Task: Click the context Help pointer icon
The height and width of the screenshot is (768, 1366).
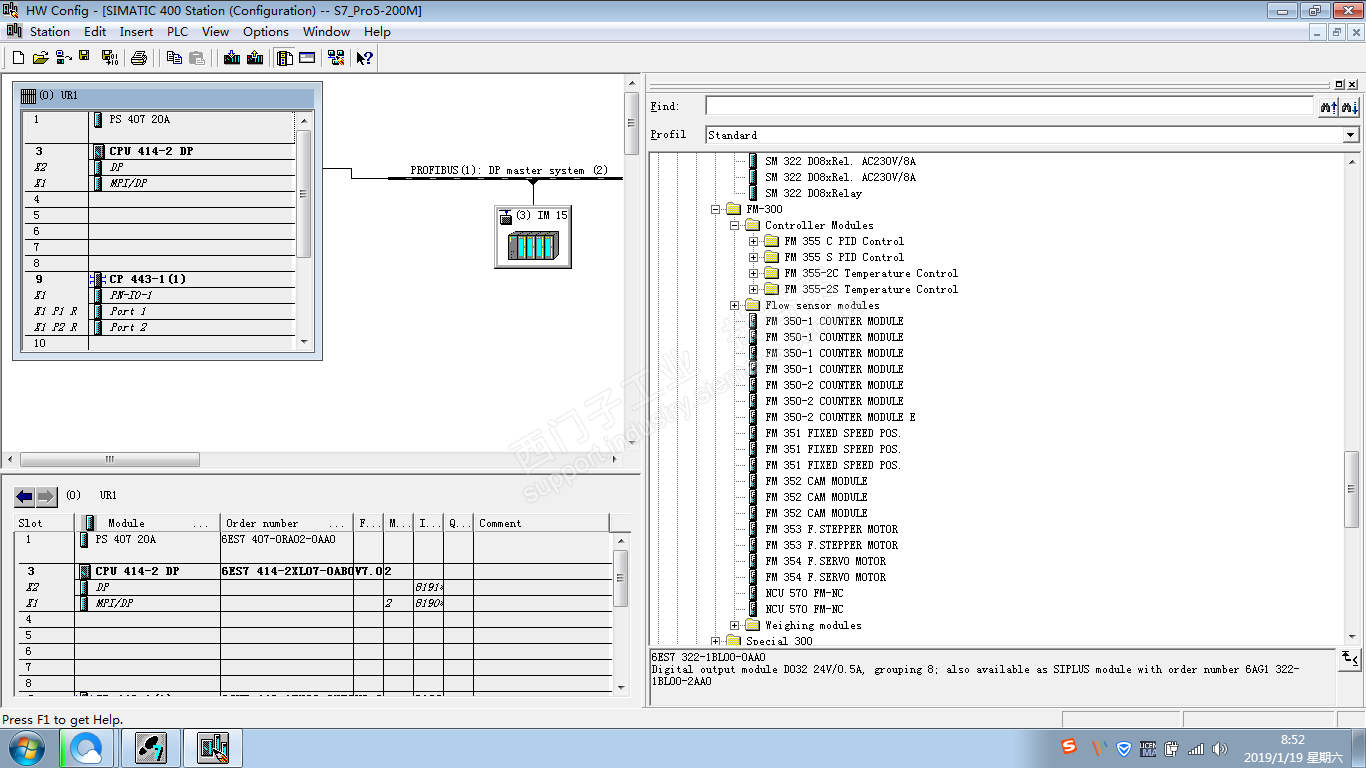Action: pos(365,58)
